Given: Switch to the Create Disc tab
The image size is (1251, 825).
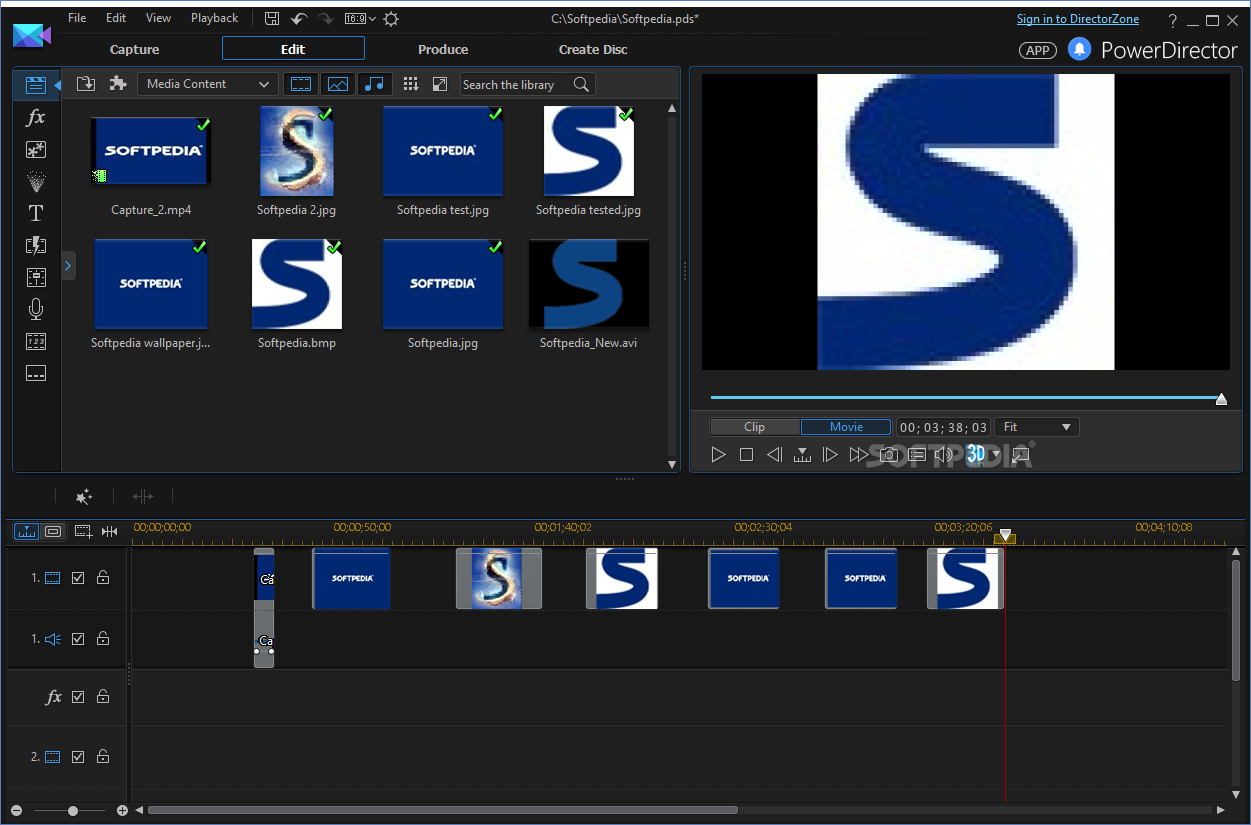Looking at the screenshot, I should pos(593,49).
